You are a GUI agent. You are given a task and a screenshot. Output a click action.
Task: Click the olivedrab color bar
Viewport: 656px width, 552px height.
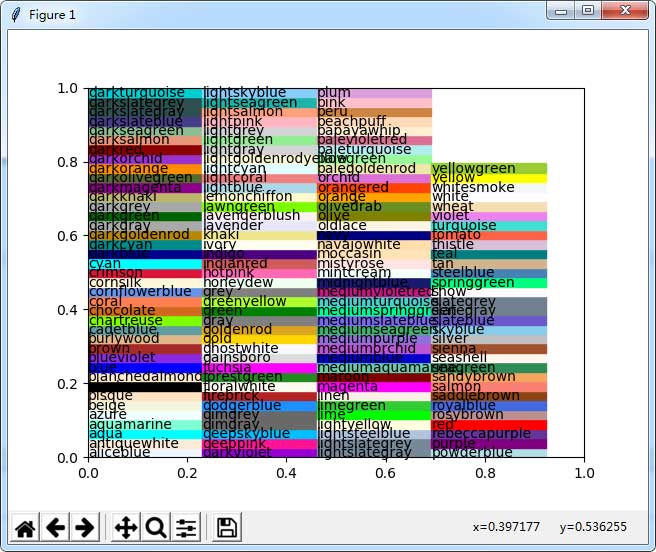click(x=374, y=207)
